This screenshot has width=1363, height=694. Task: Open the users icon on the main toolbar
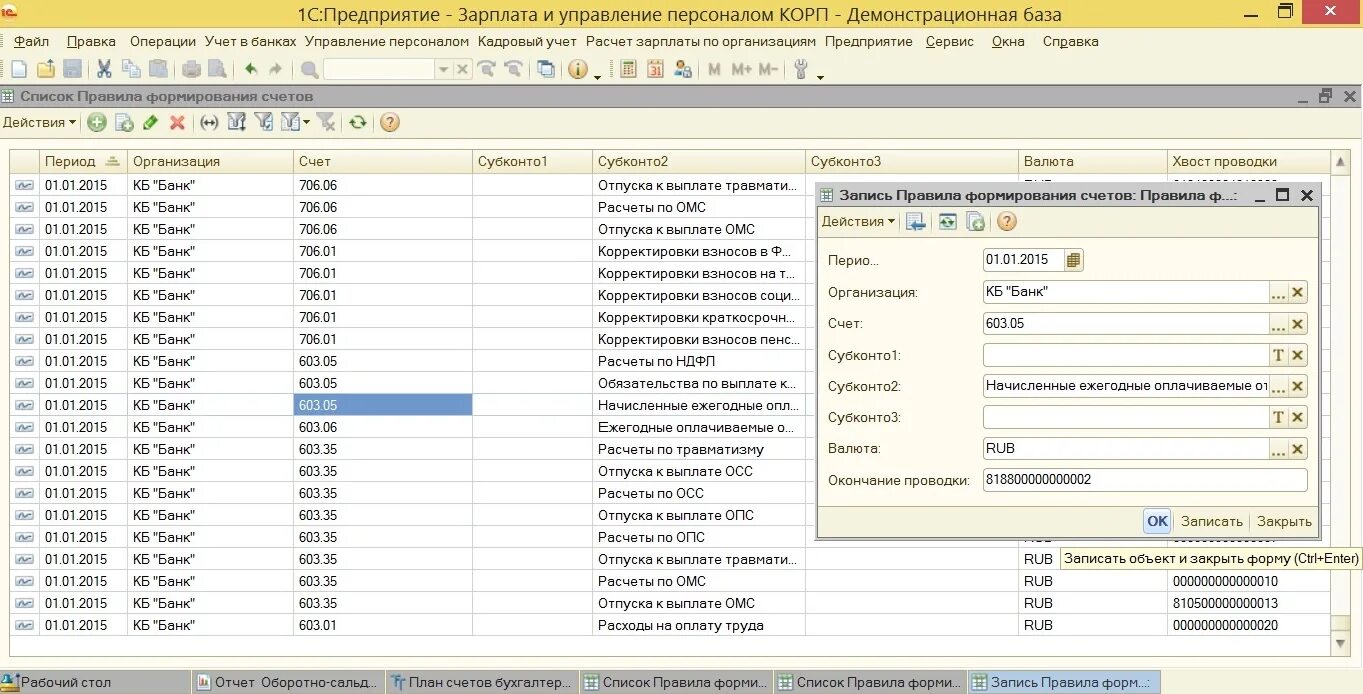[683, 69]
